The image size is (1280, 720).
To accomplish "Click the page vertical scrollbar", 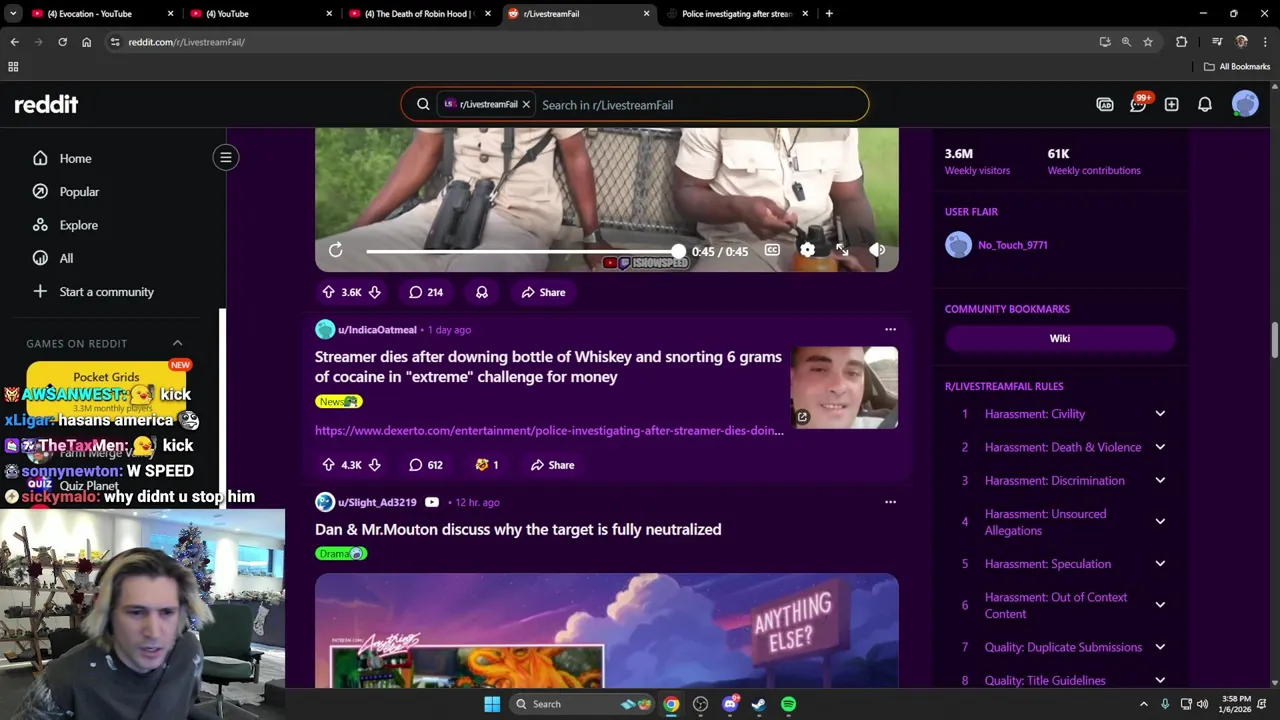I will [1274, 340].
